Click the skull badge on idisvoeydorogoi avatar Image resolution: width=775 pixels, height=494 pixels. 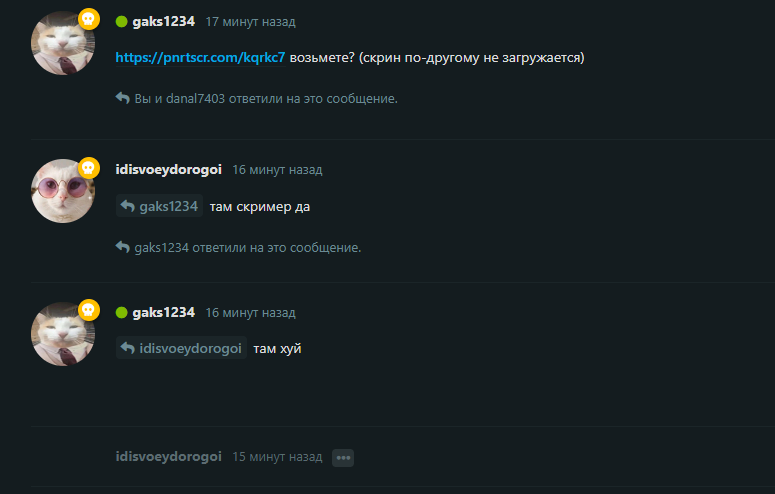tap(89, 168)
